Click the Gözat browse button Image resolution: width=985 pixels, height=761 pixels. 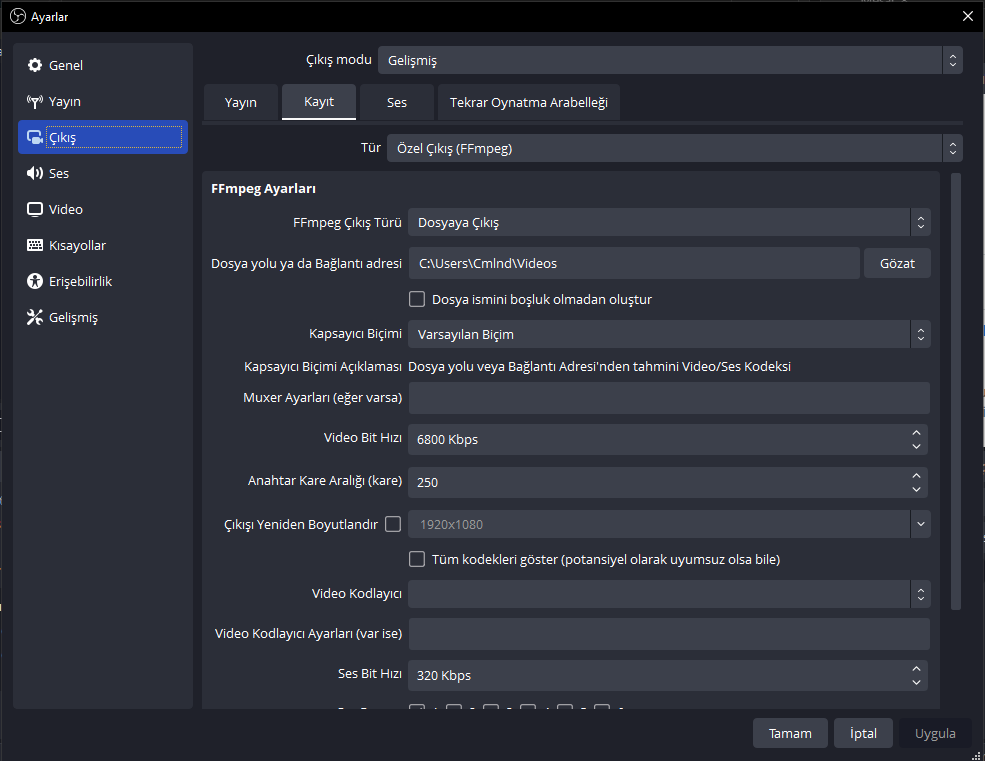(x=896, y=263)
